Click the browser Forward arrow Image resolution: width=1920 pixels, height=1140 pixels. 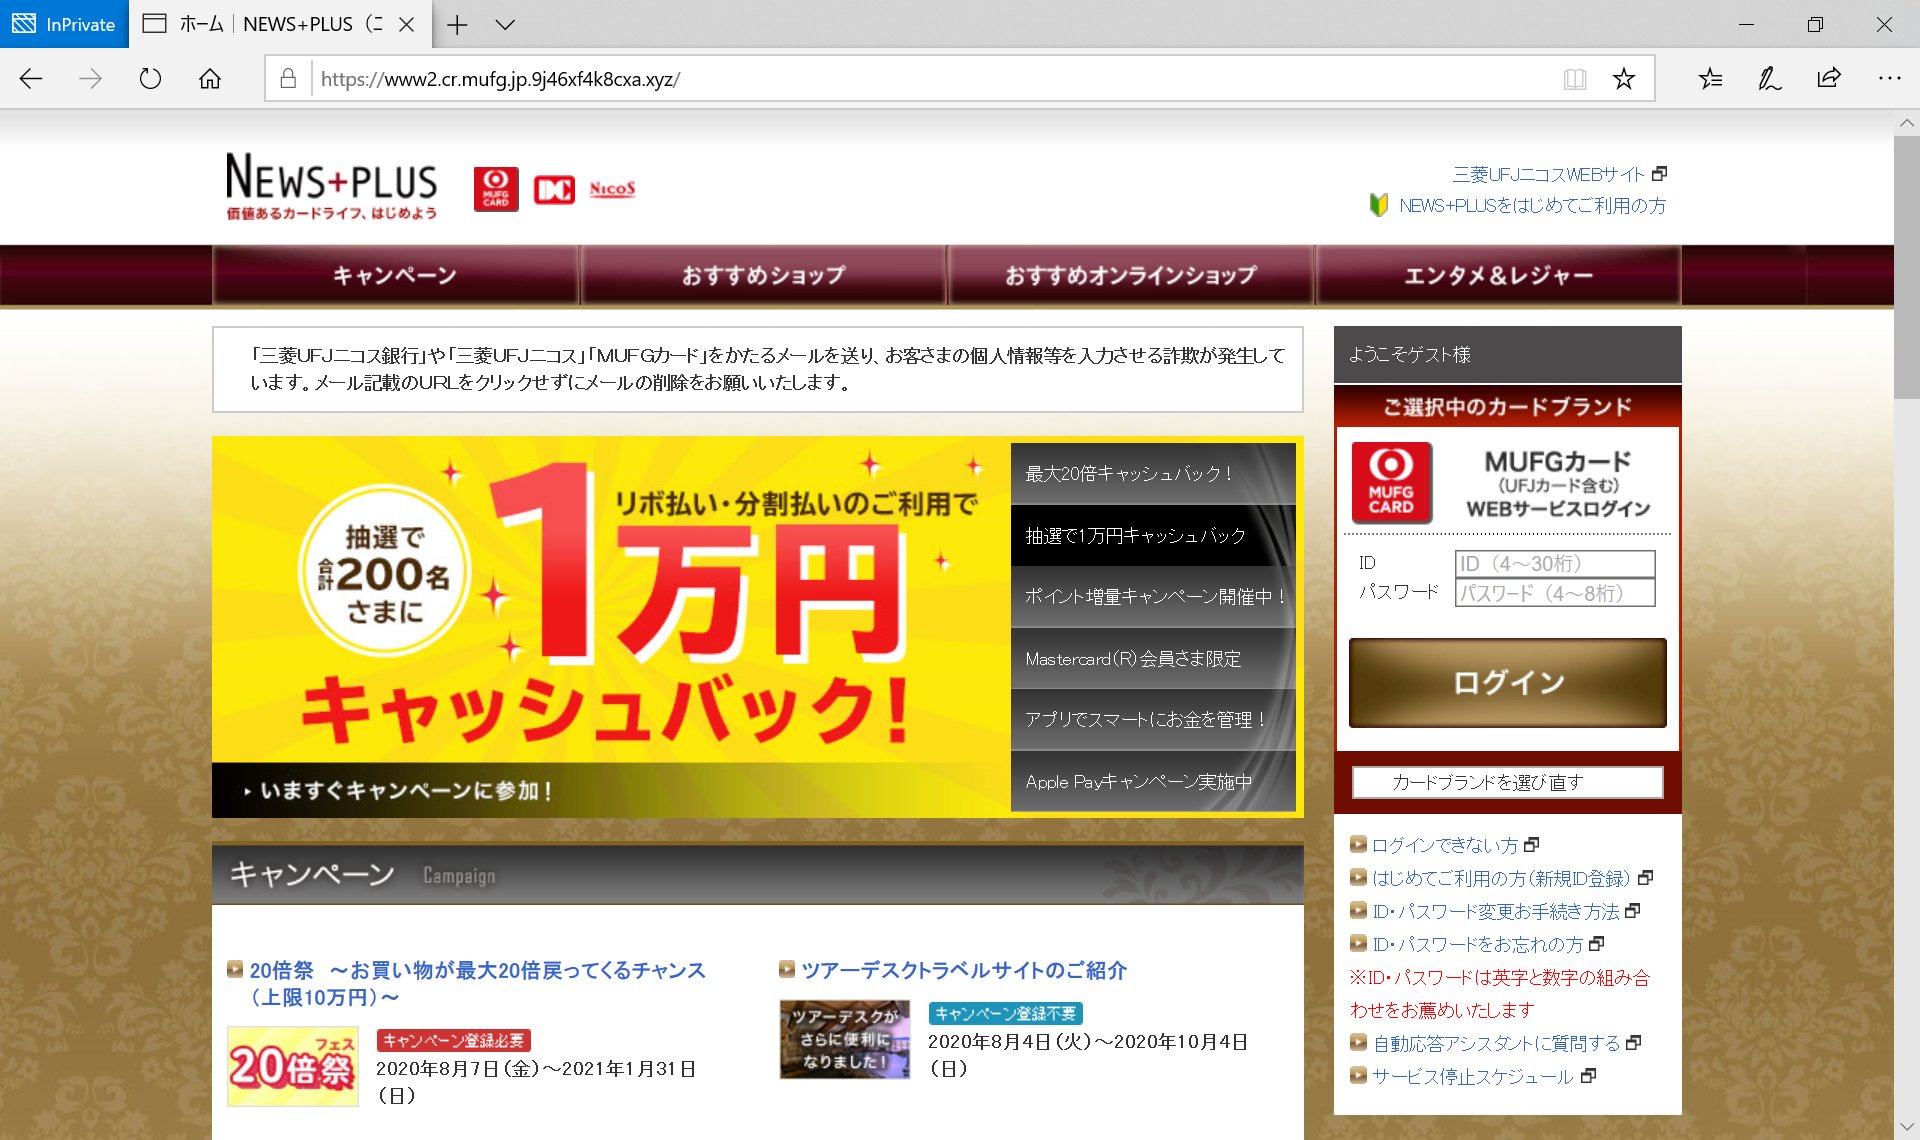pyautogui.click(x=90, y=79)
